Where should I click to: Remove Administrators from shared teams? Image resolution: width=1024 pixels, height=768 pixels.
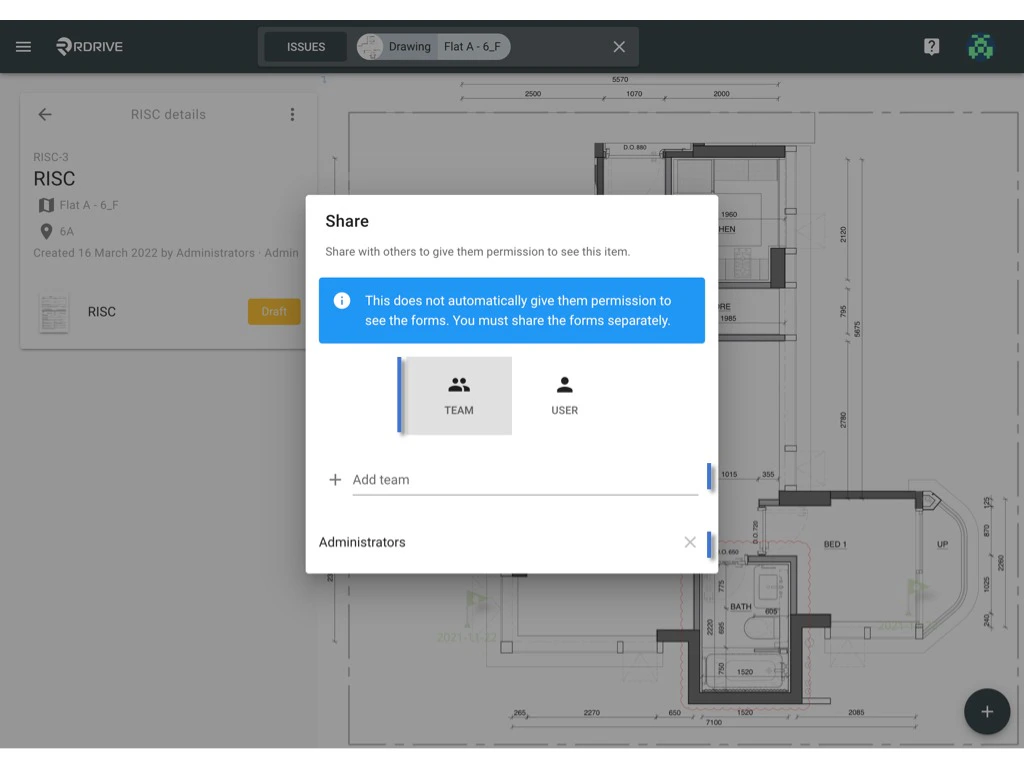click(x=689, y=542)
